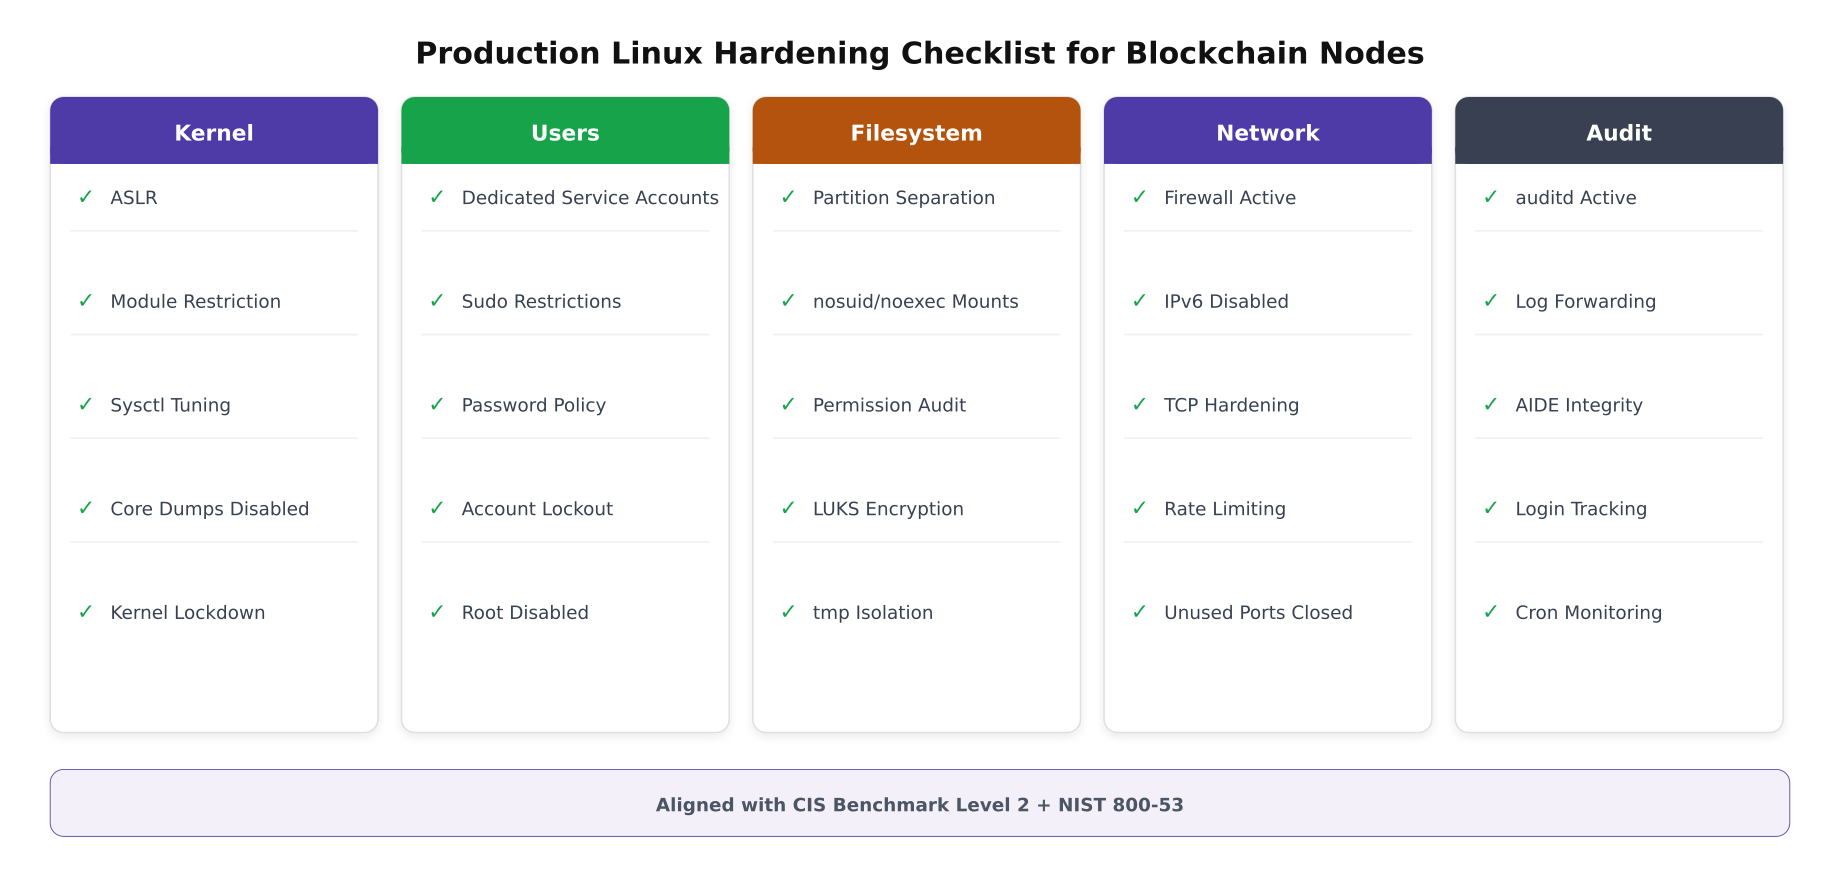Click the checkmark beside auditd Active
Viewport: 1840px width, 870px height.
pyautogui.click(x=1491, y=197)
